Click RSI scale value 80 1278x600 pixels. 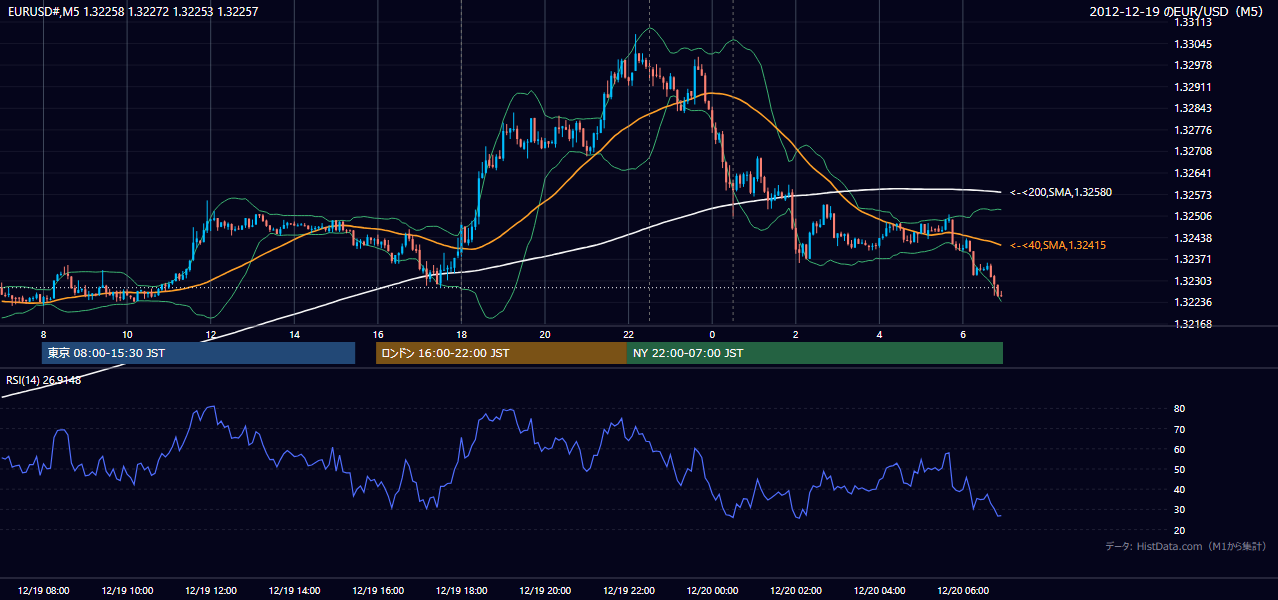(x=1179, y=409)
